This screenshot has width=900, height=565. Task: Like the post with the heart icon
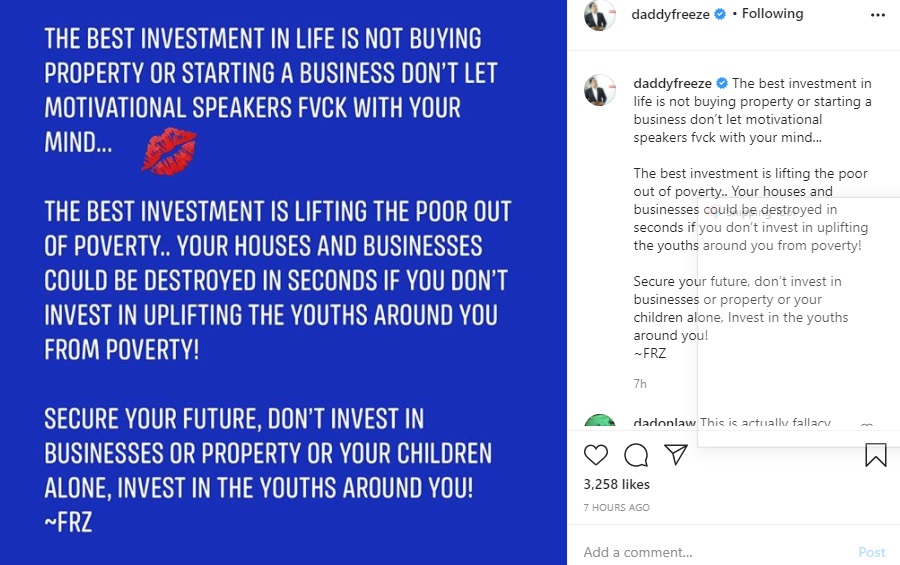pos(595,456)
